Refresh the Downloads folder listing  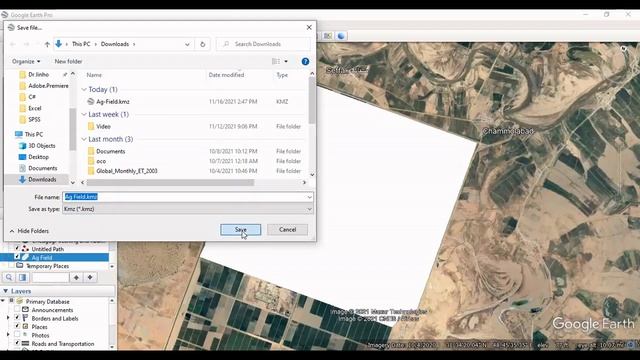202,44
